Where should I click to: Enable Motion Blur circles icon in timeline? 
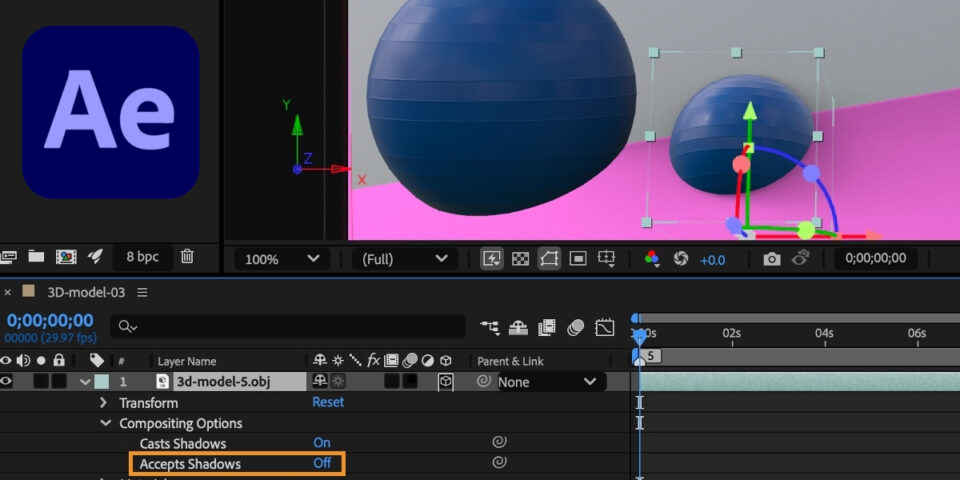pos(576,327)
